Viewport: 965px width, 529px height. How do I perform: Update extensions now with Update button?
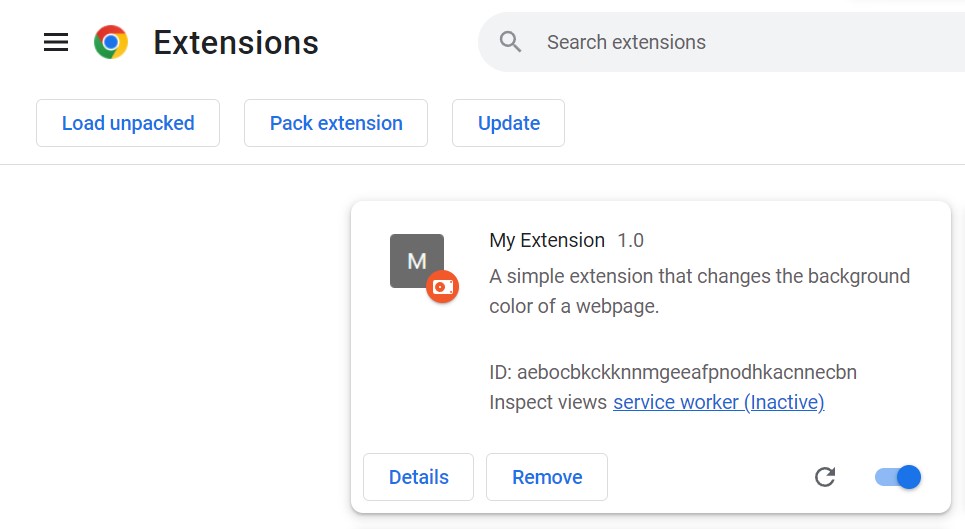point(508,123)
